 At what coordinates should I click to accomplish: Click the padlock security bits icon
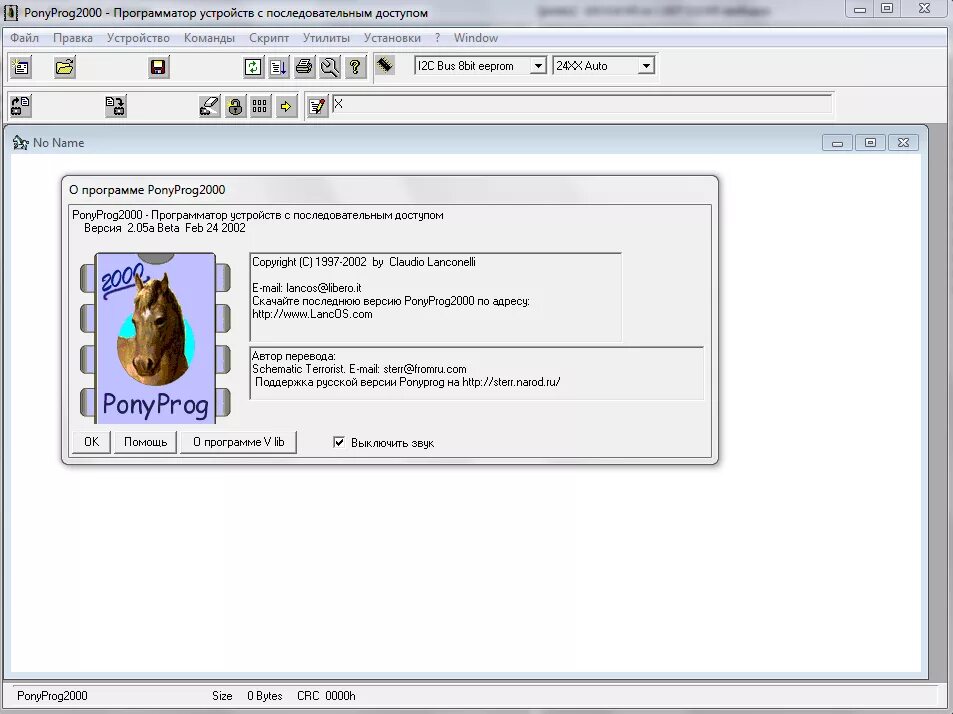point(235,106)
